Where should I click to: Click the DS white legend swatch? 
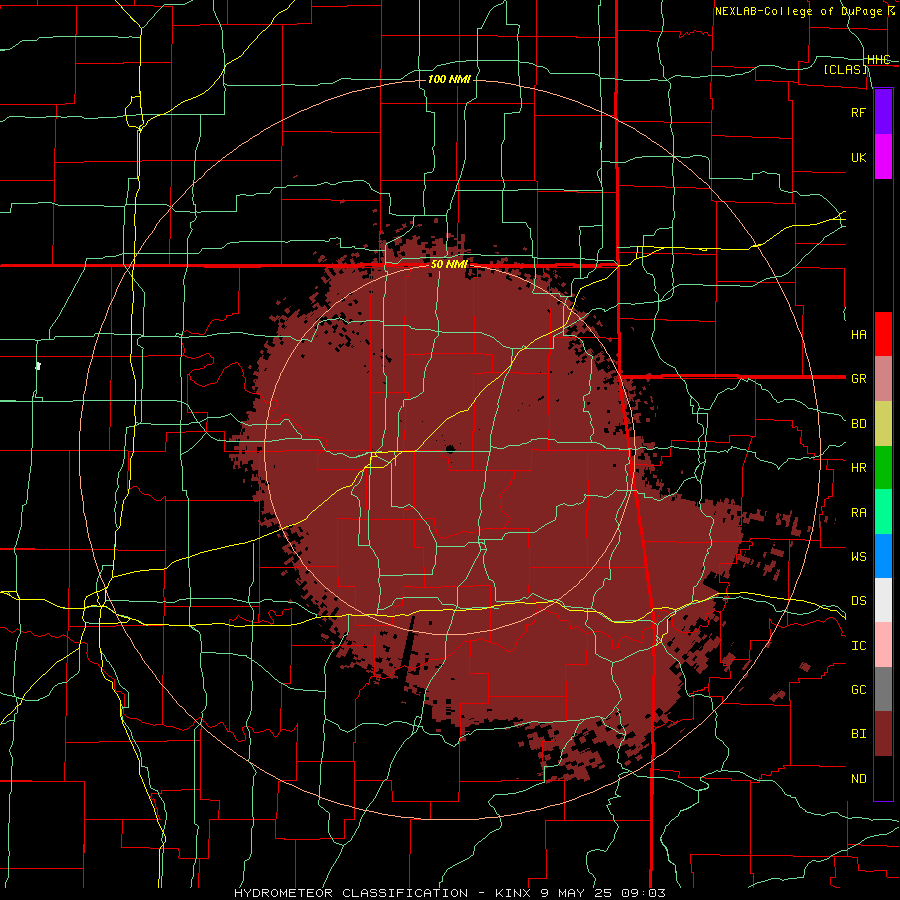(883, 600)
